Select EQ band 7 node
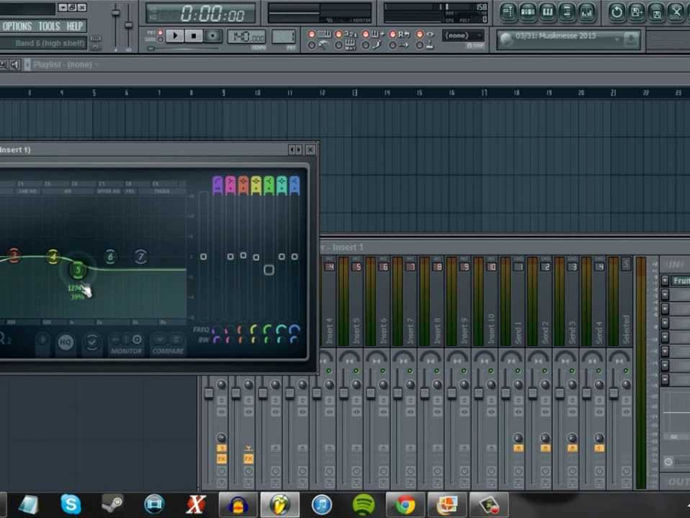Image resolution: width=690 pixels, height=518 pixels. click(x=141, y=256)
